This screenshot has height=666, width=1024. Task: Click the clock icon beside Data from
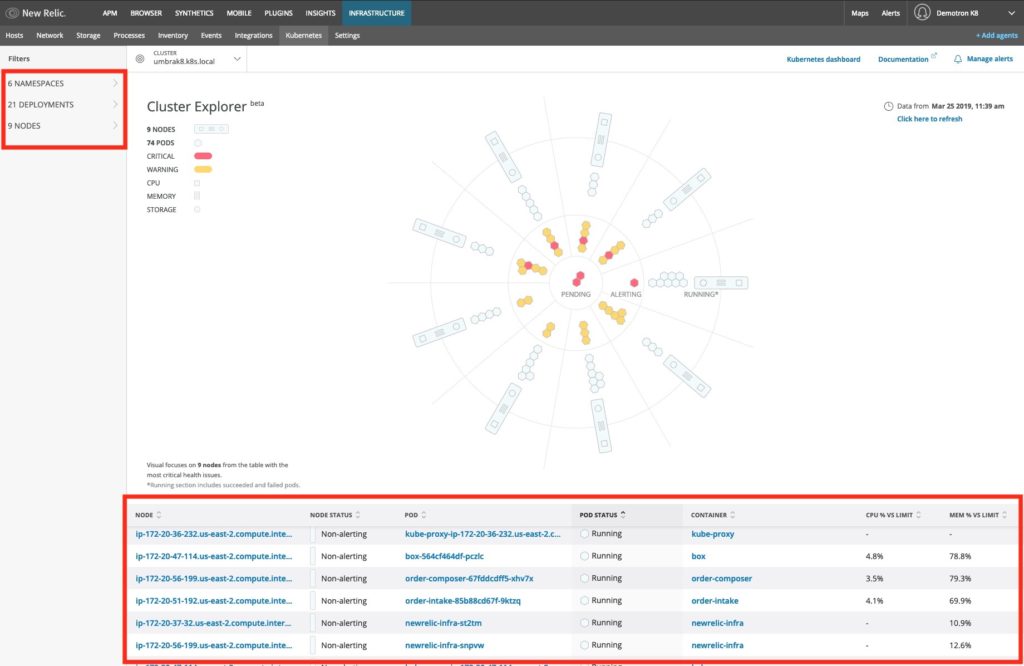point(888,106)
